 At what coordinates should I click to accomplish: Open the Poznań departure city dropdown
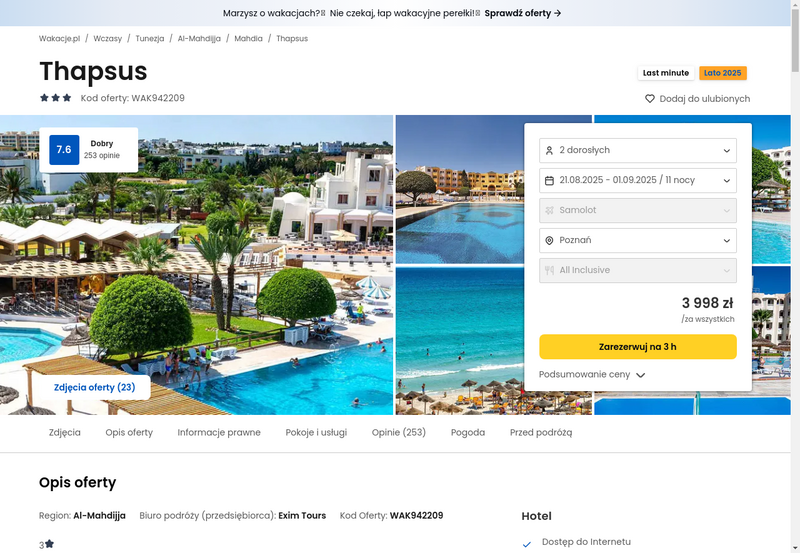point(638,240)
